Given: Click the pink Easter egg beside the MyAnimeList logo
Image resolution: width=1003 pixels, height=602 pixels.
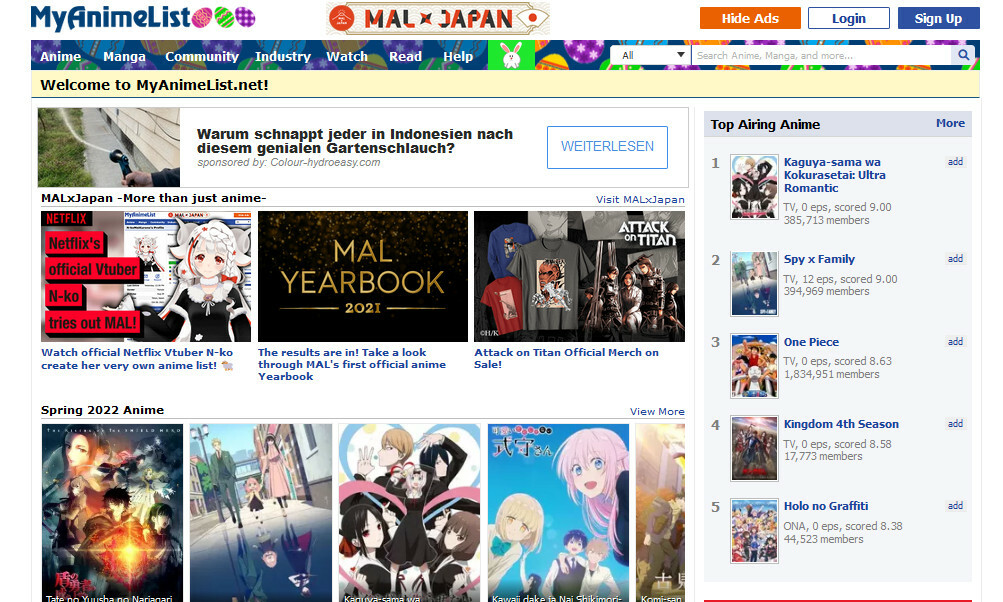Looking at the screenshot, I should [201, 17].
